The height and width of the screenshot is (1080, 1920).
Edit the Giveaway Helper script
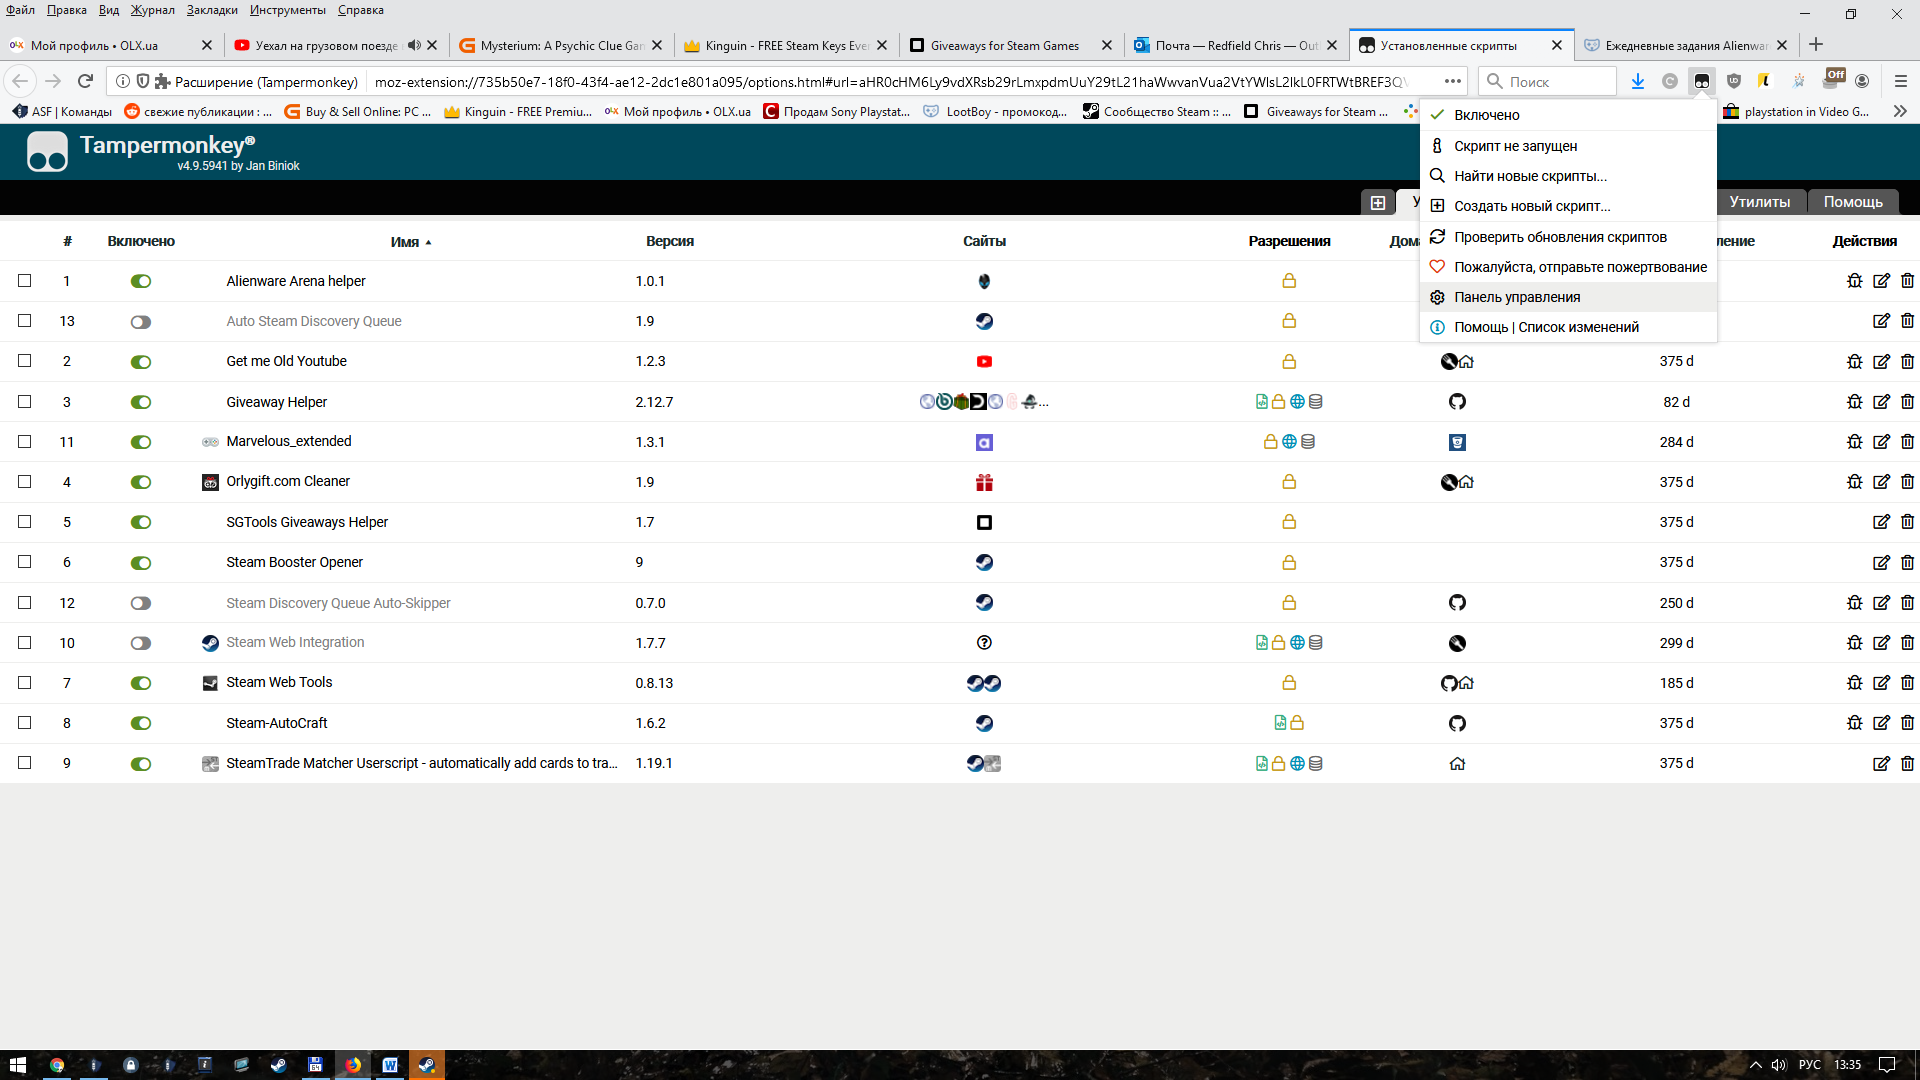point(1881,402)
